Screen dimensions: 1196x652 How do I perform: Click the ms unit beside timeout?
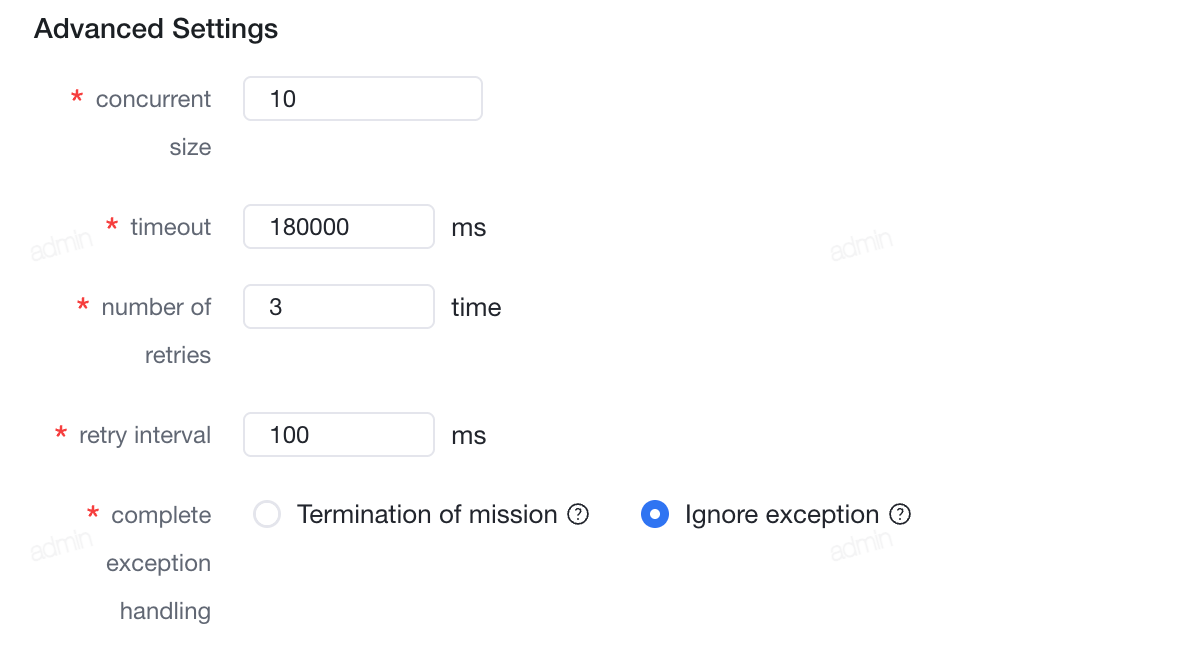coord(468,228)
